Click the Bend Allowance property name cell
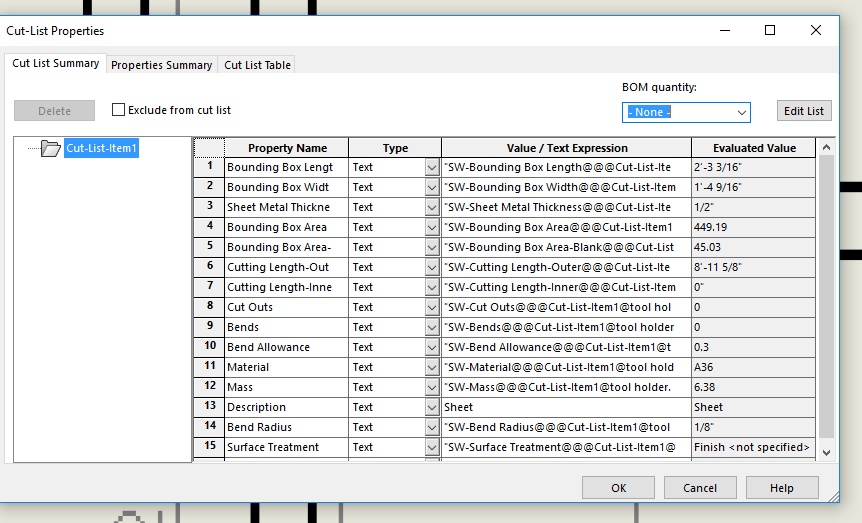This screenshot has height=523, width=862. pyautogui.click(x=286, y=348)
